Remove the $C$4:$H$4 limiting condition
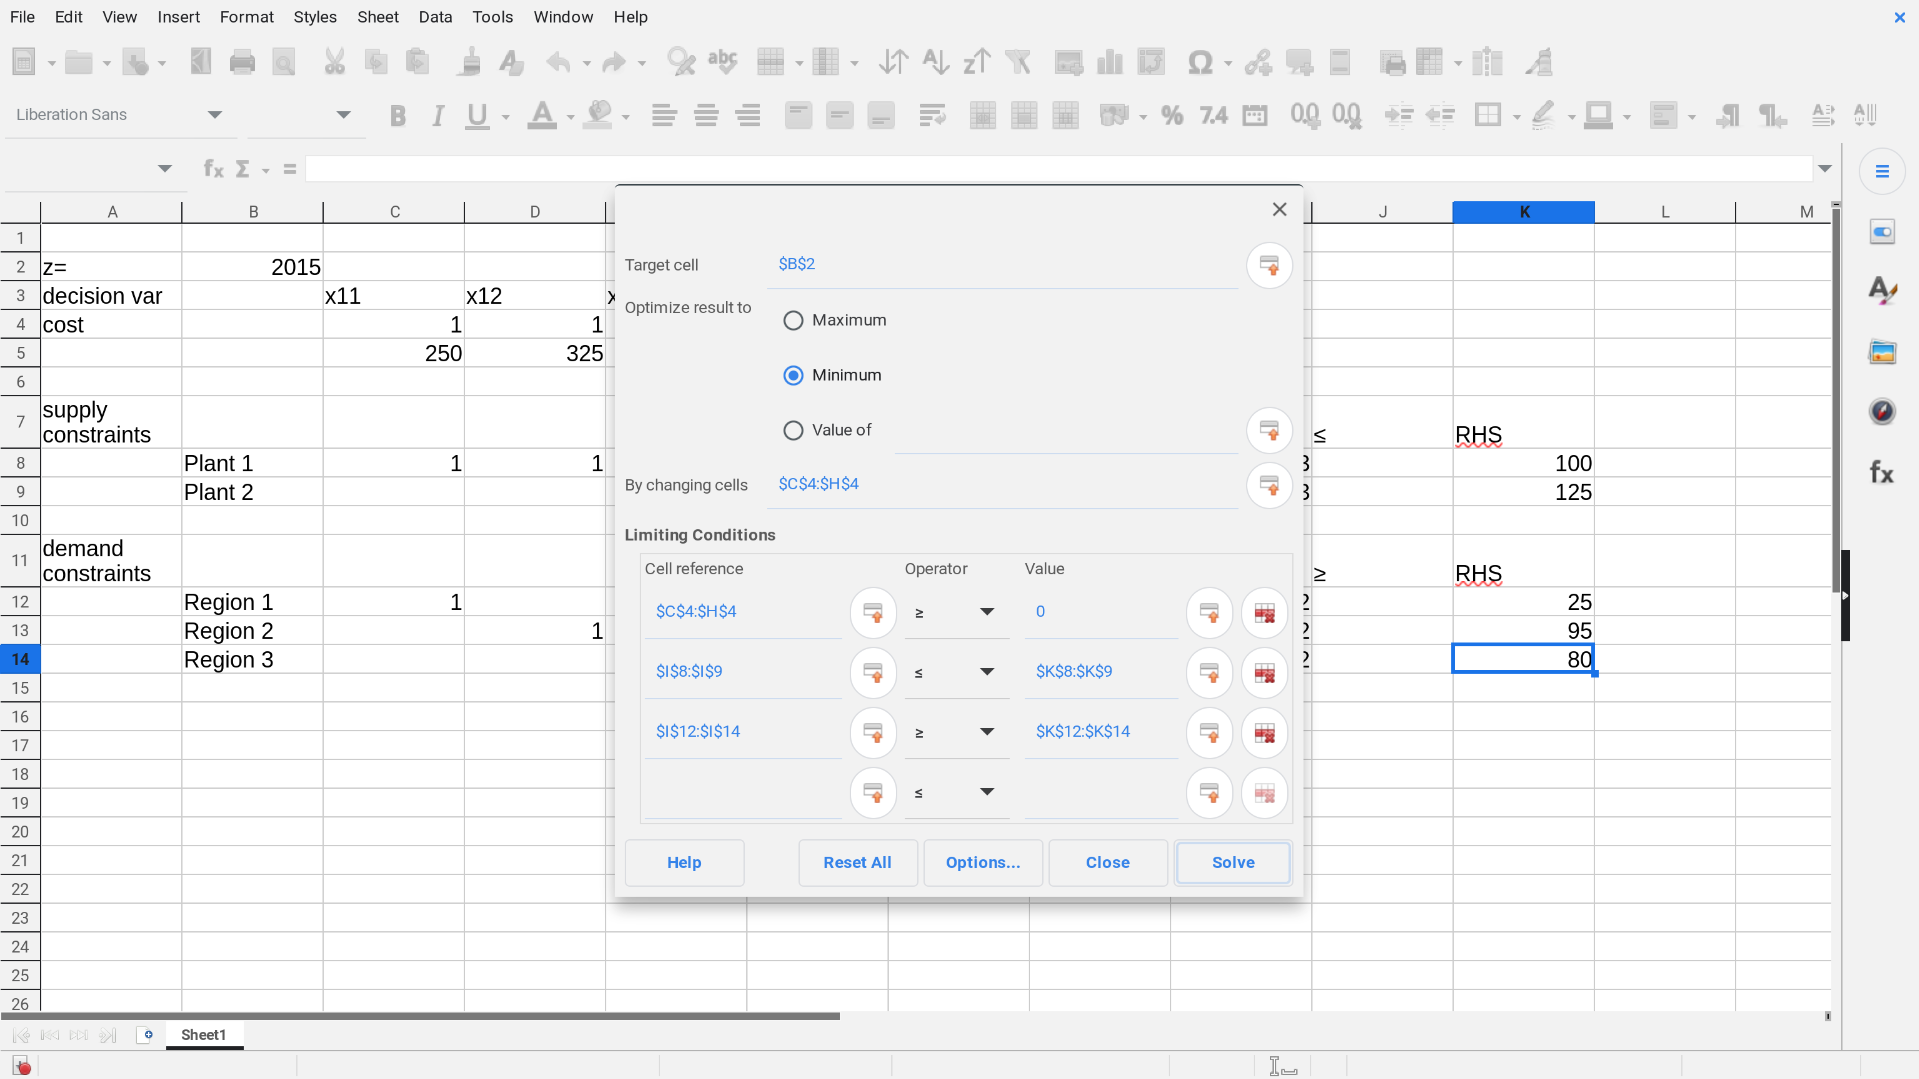Screen dimensions: 1919x1079 pyautogui.click(x=1264, y=613)
